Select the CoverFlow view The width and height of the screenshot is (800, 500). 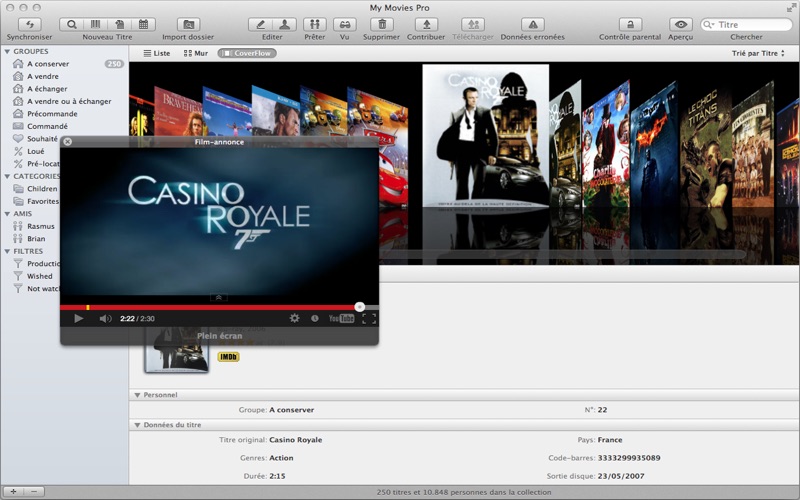tap(247, 53)
